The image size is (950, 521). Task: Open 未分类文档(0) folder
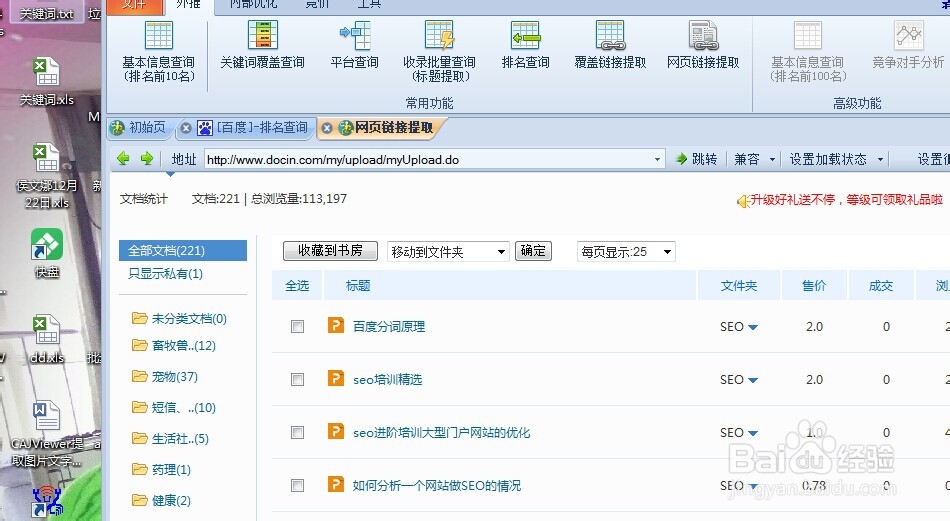(x=179, y=319)
